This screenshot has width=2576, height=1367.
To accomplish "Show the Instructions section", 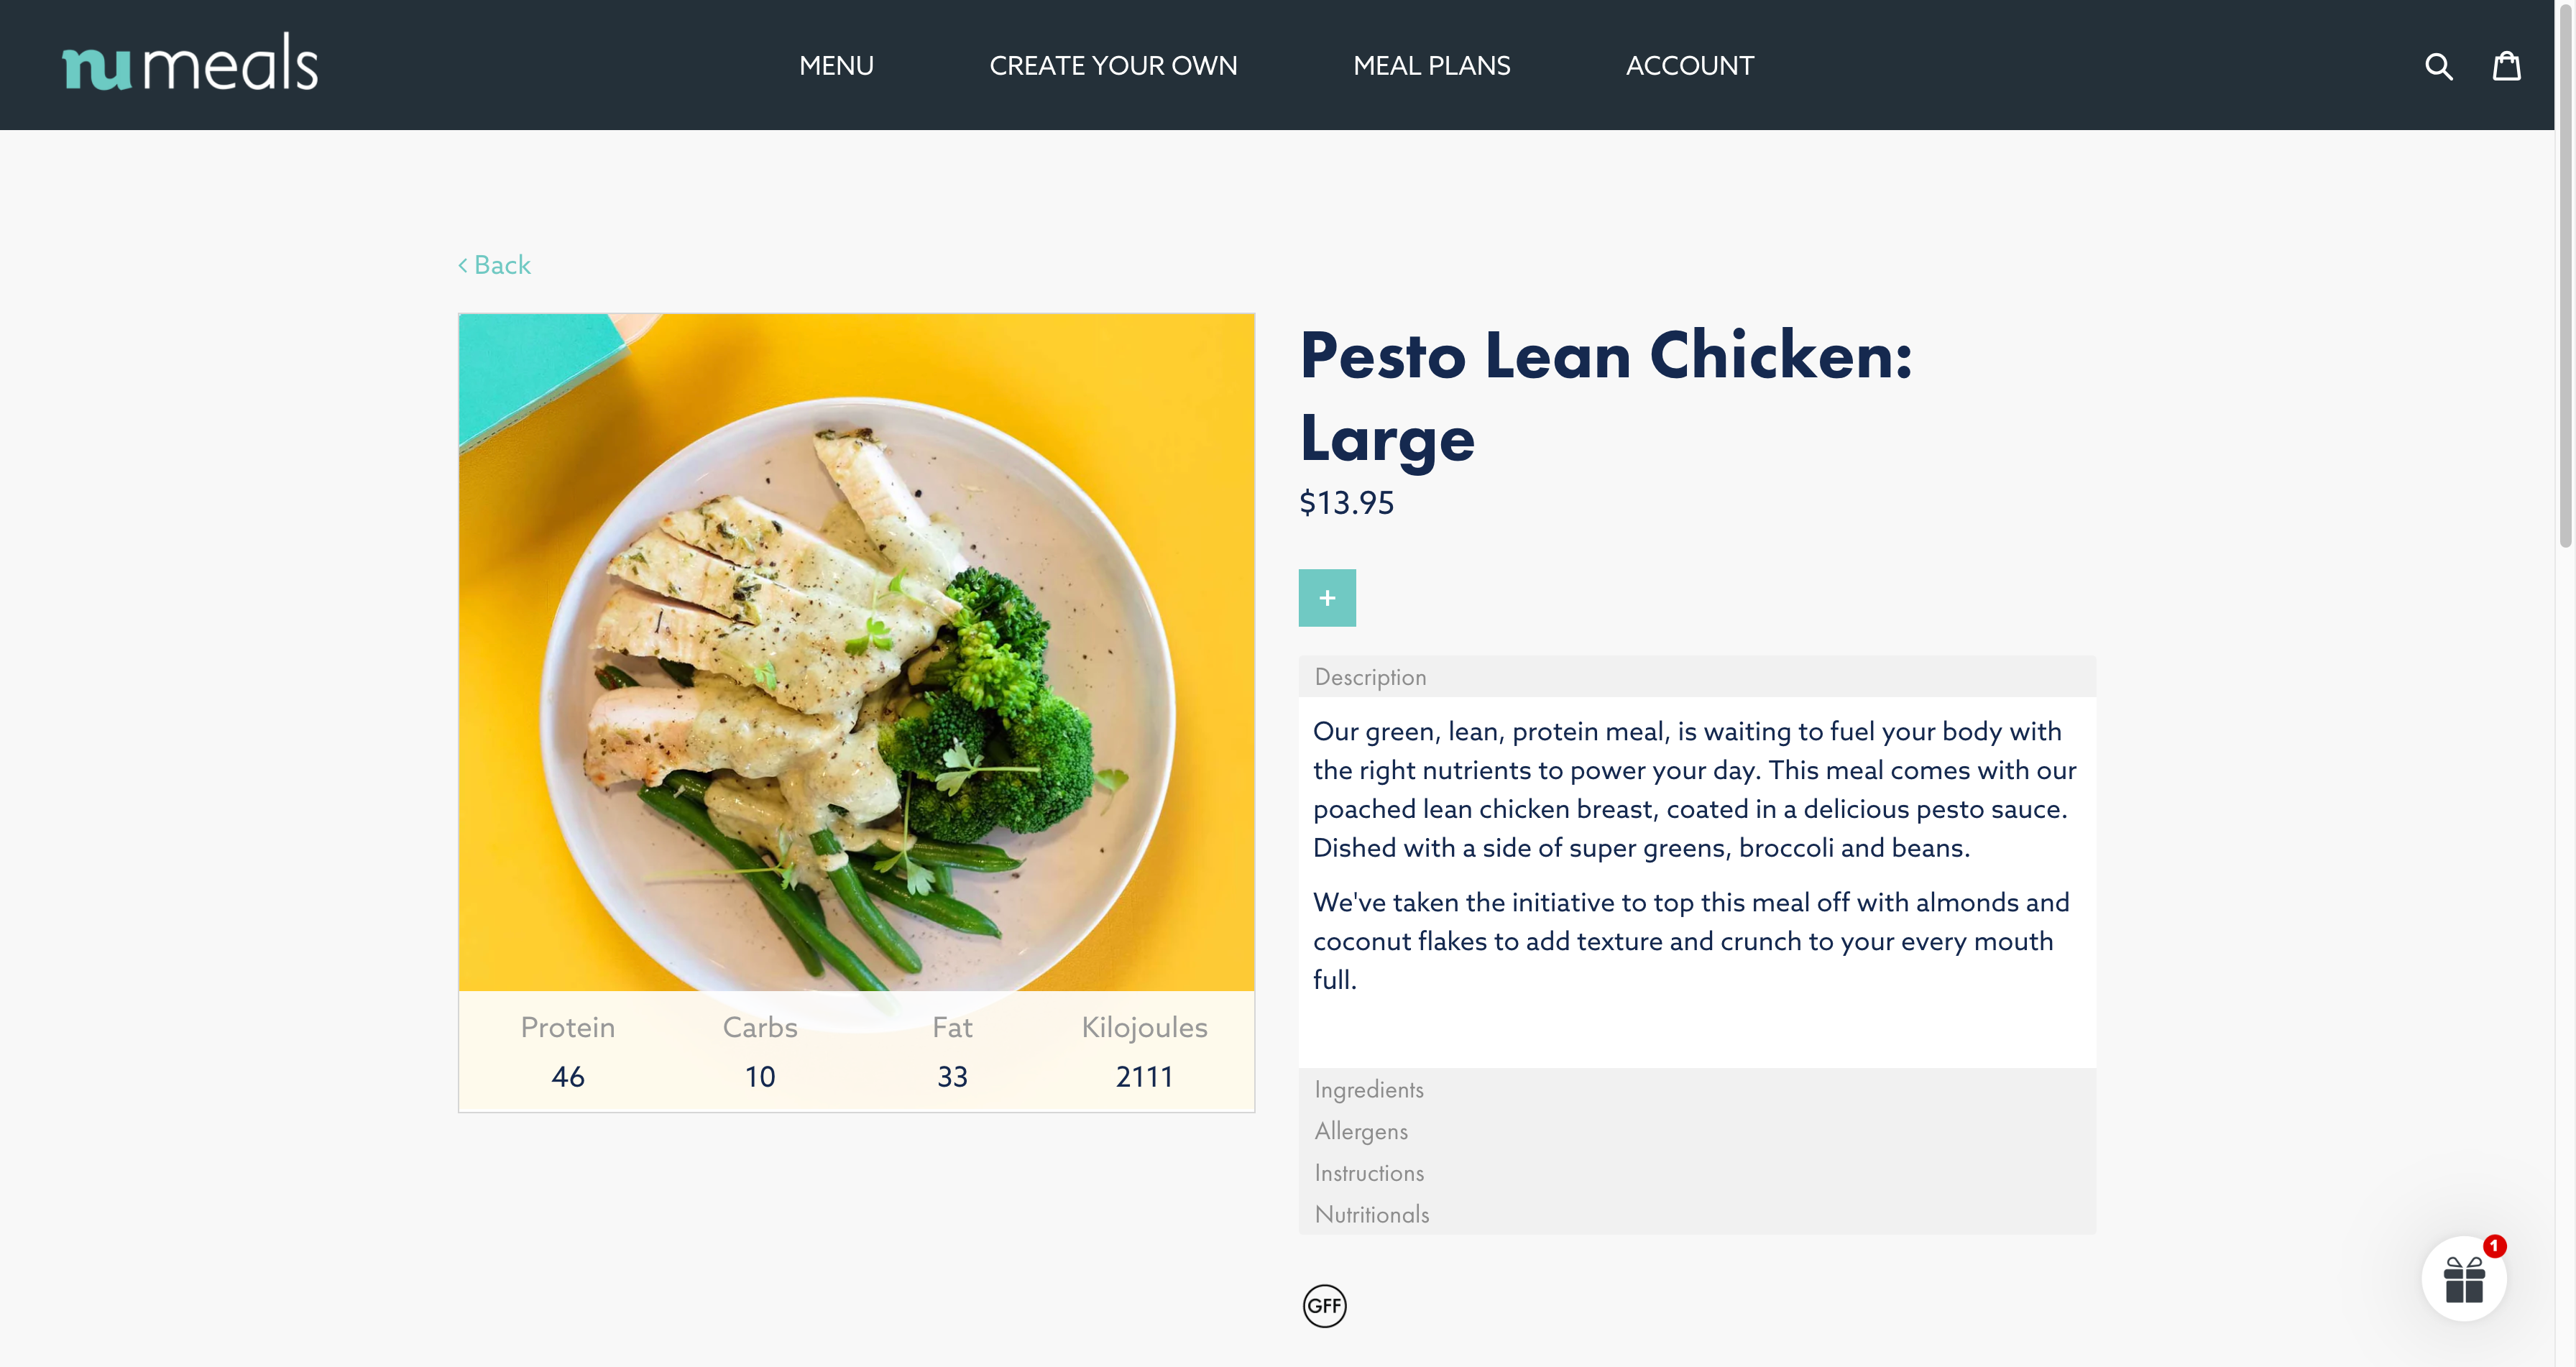I will (x=1369, y=1172).
